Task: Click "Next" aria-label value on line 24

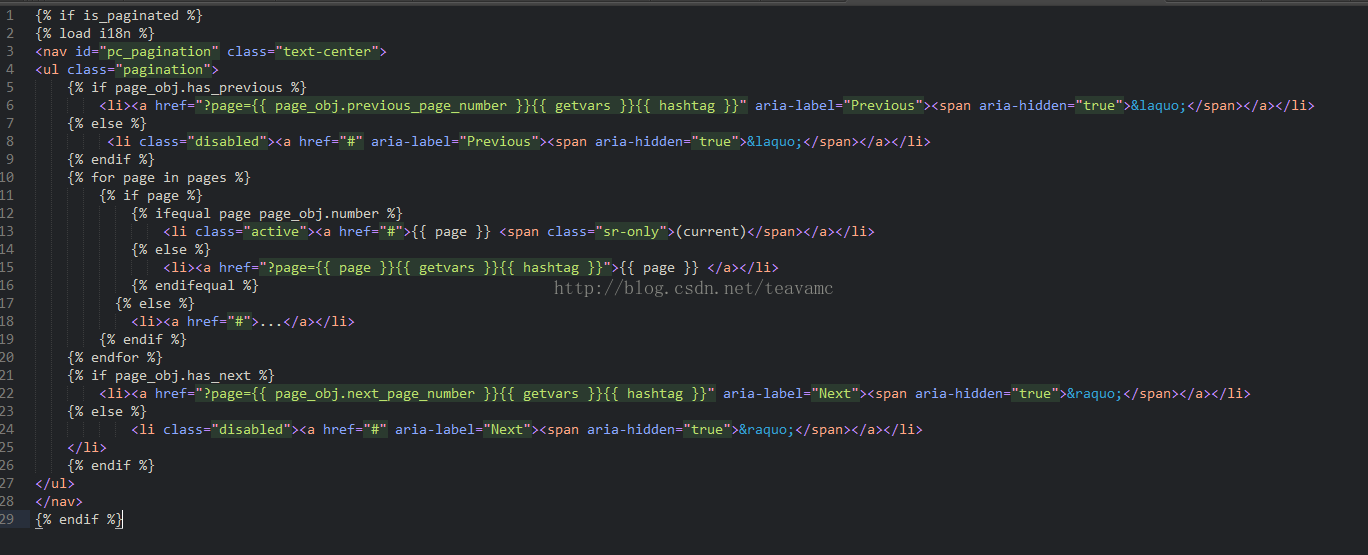Action: [507, 430]
